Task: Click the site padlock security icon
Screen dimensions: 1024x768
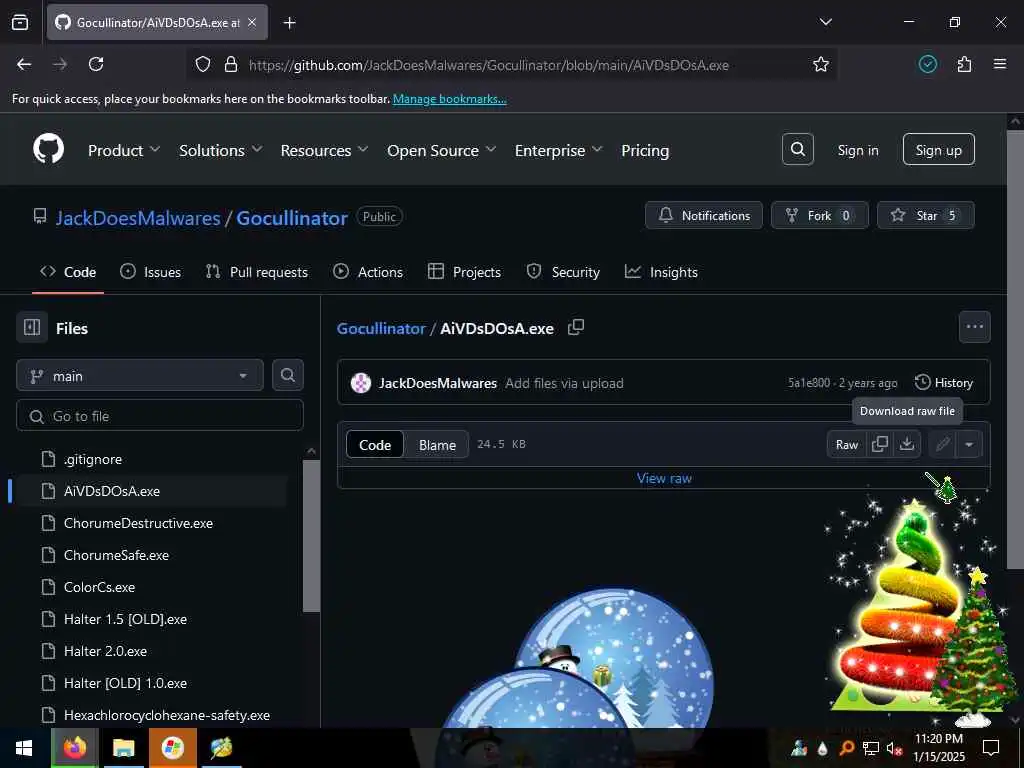Action: tap(231, 64)
